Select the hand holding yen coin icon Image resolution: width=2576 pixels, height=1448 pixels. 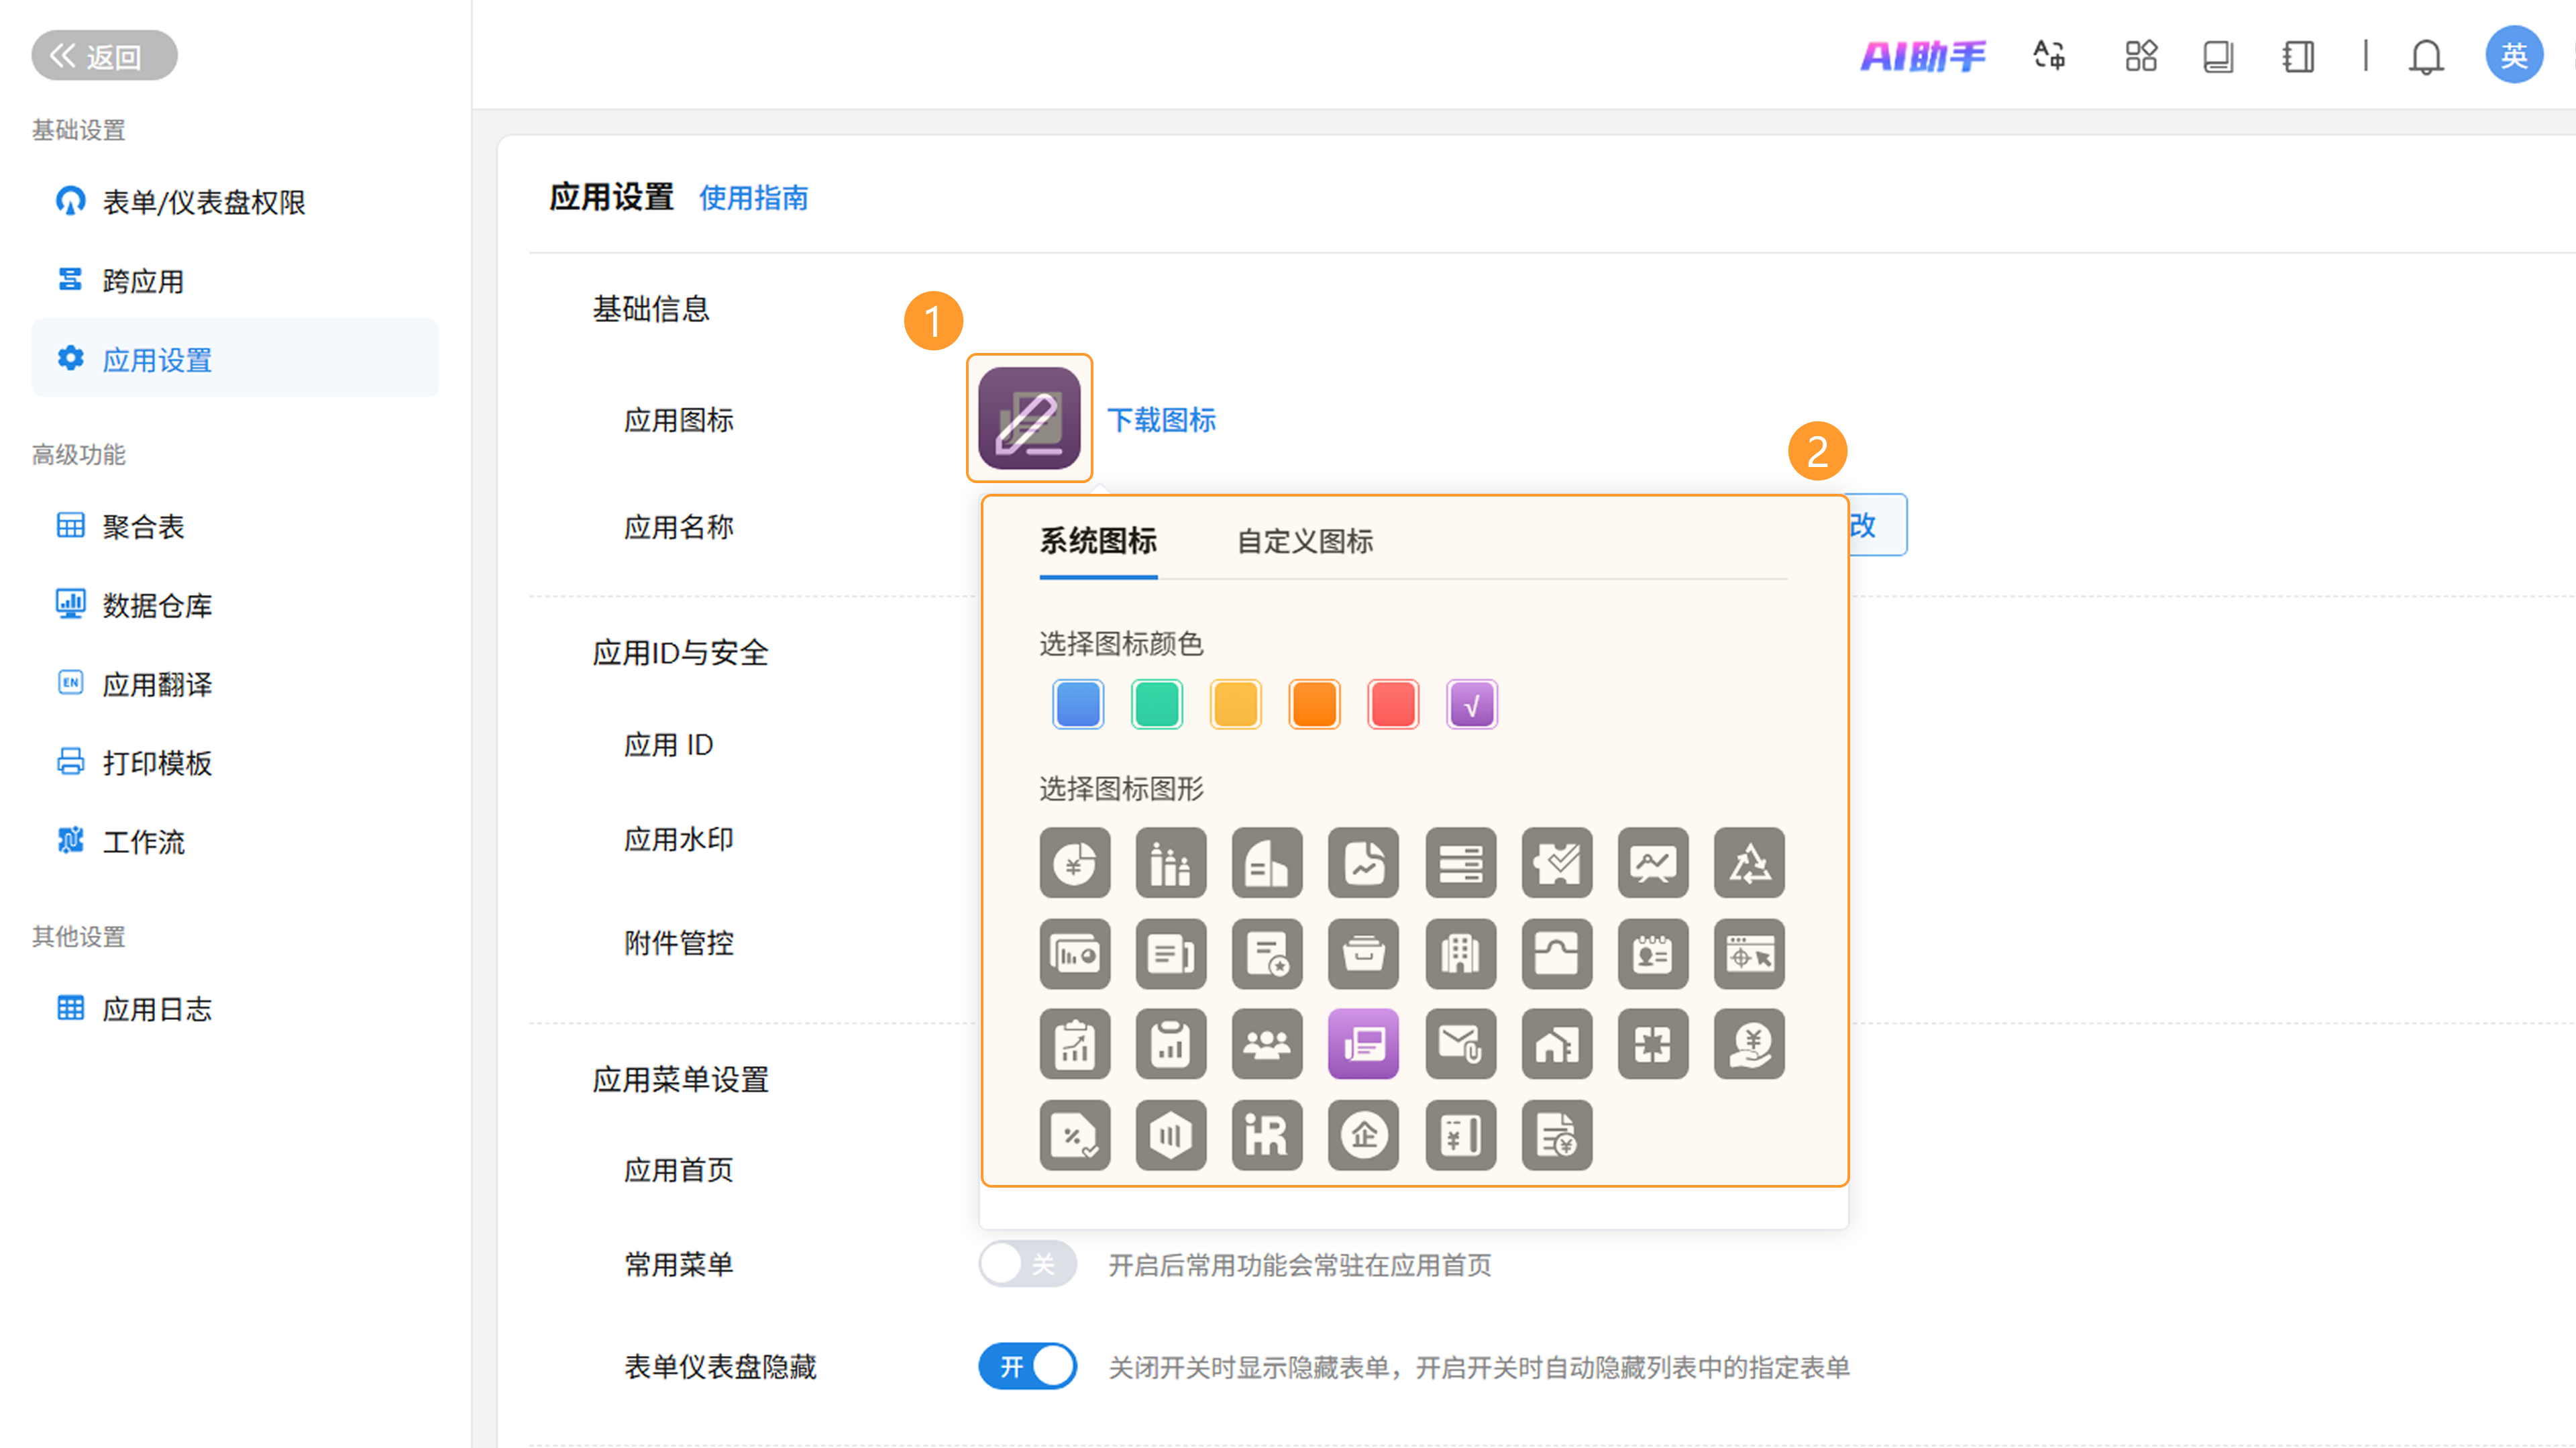[1748, 1044]
